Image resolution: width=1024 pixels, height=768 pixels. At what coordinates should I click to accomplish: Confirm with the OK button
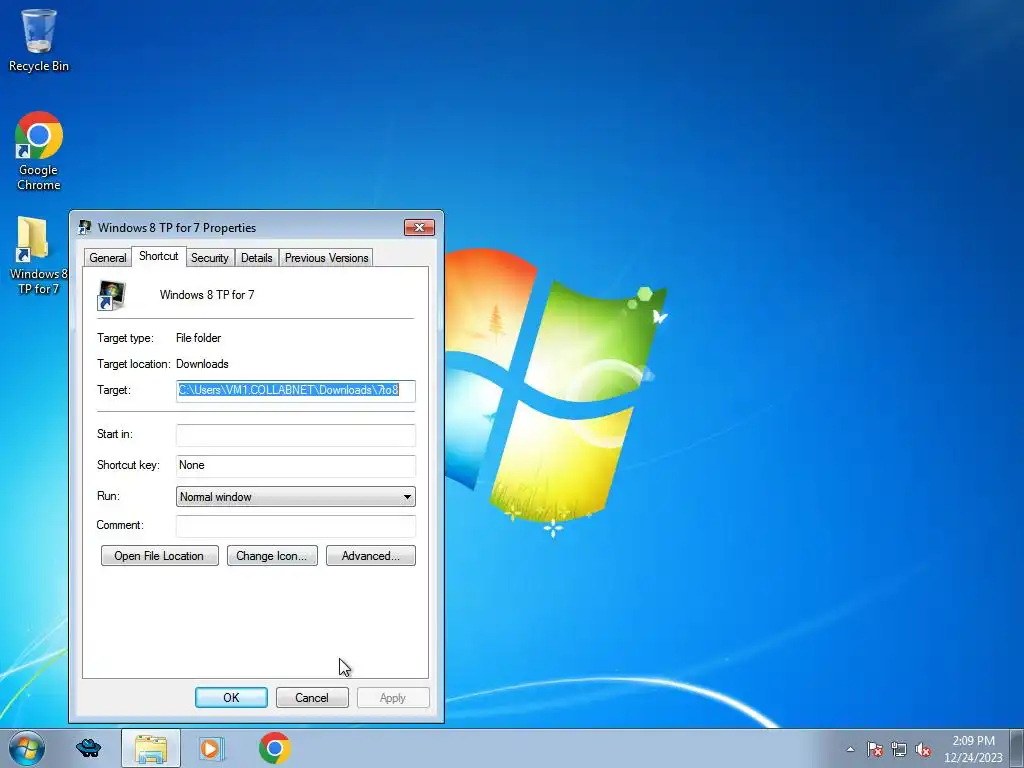231,697
